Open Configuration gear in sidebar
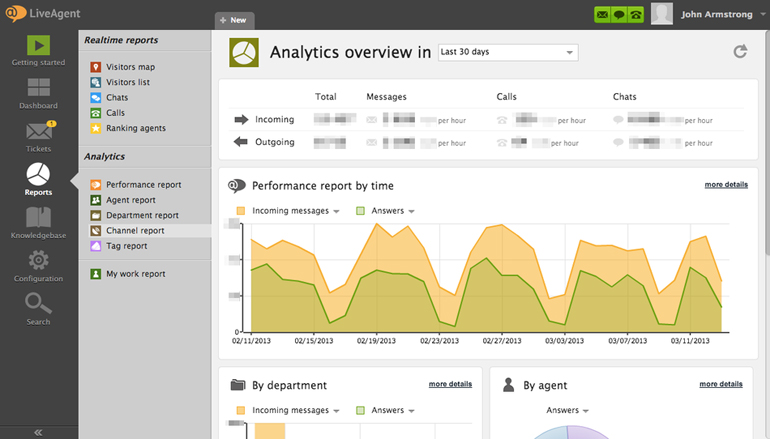 pos(38,266)
